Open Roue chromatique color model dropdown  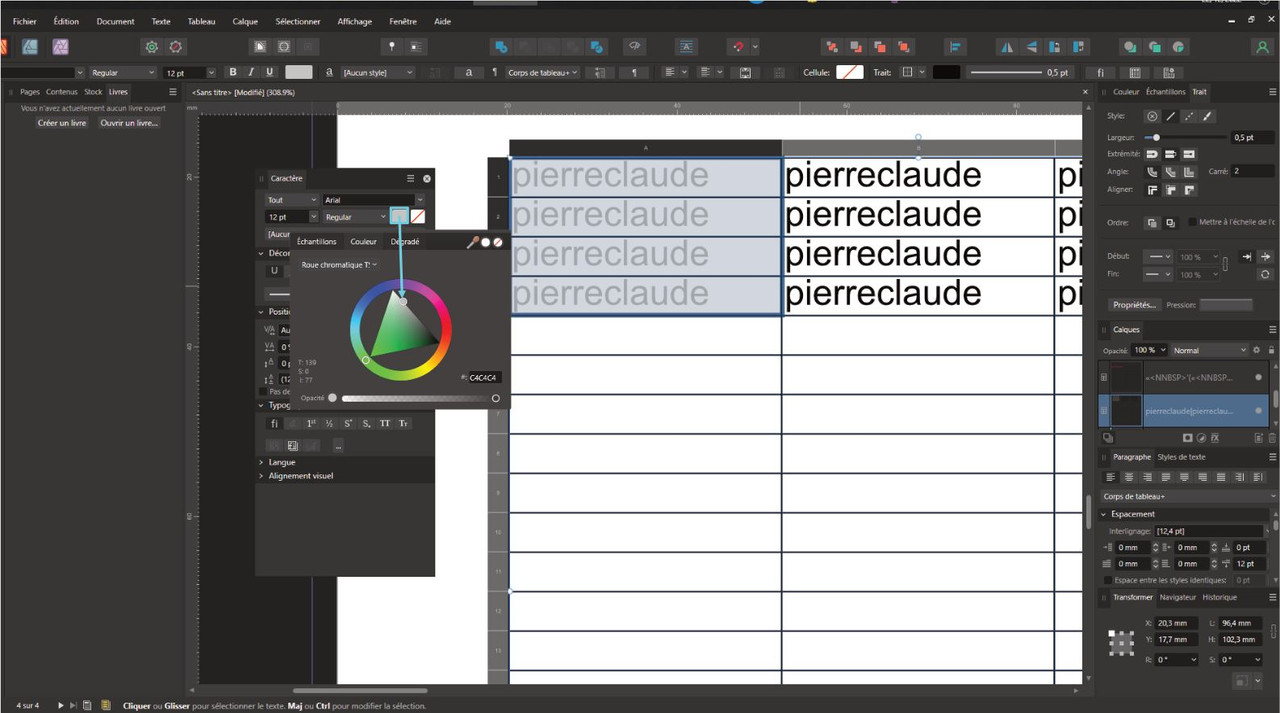(x=339, y=264)
